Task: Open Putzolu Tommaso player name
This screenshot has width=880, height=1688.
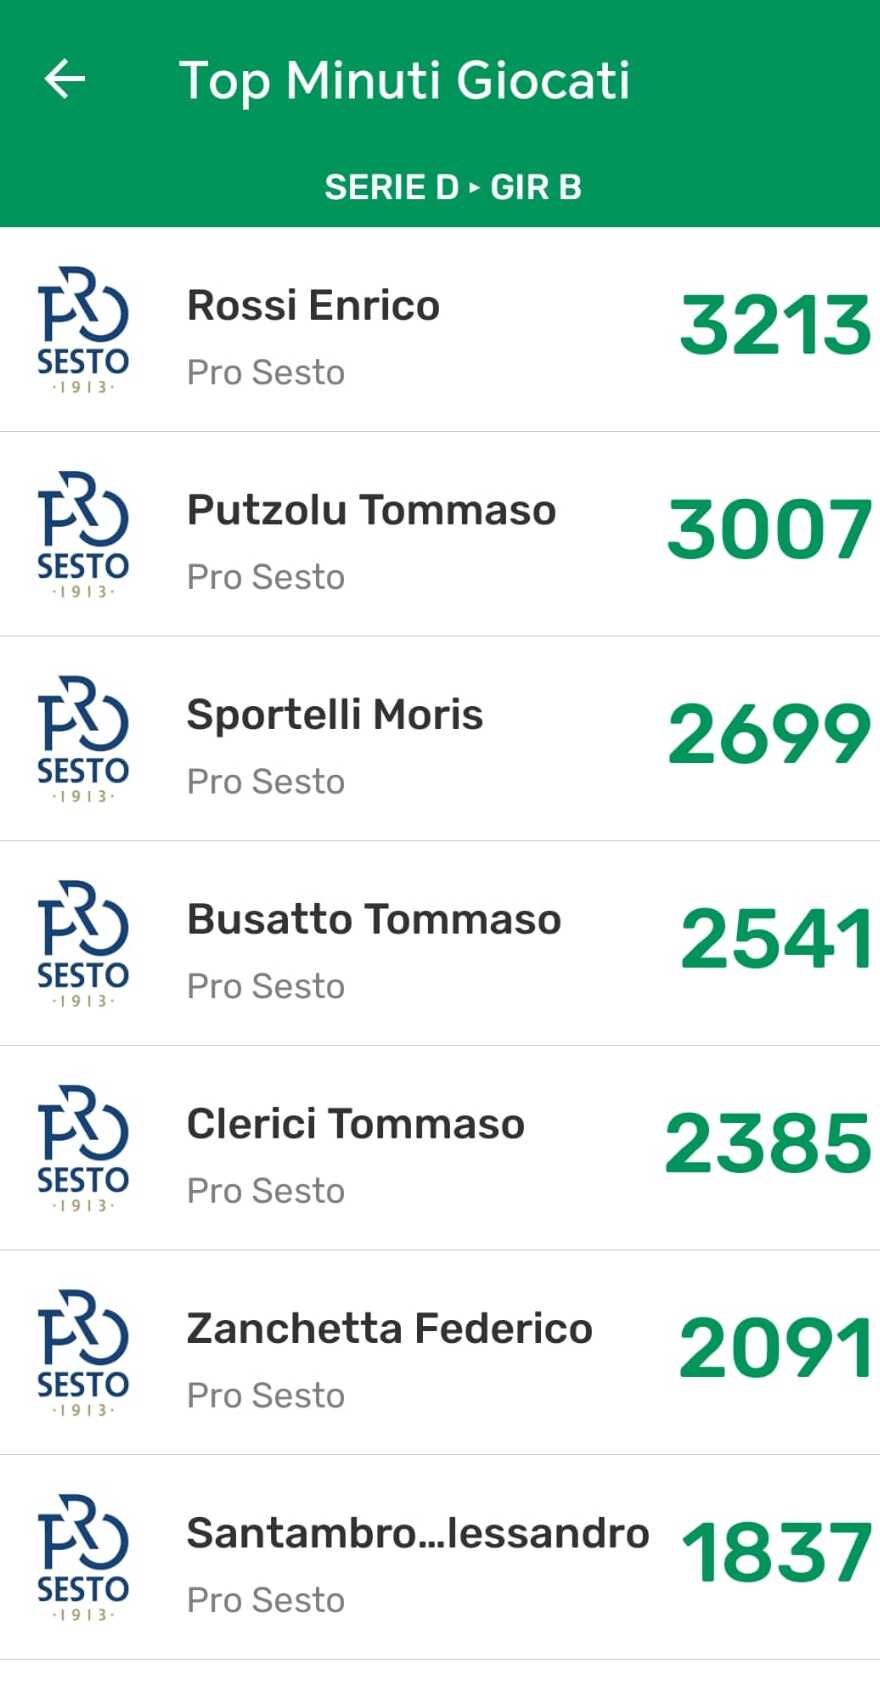Action: pyautogui.click(x=371, y=510)
